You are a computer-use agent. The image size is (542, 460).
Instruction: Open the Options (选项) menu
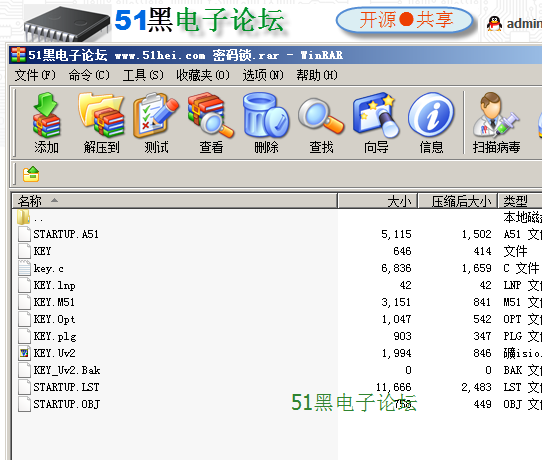click(263, 75)
